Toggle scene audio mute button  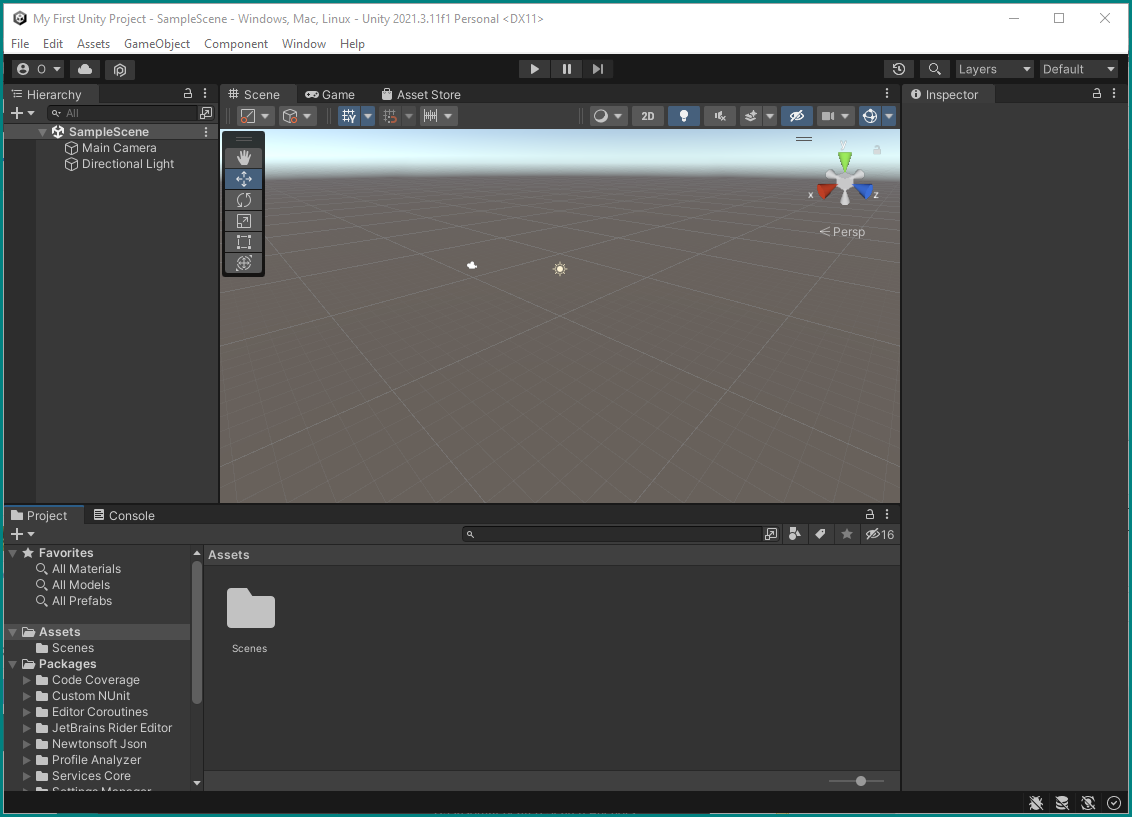[x=720, y=116]
